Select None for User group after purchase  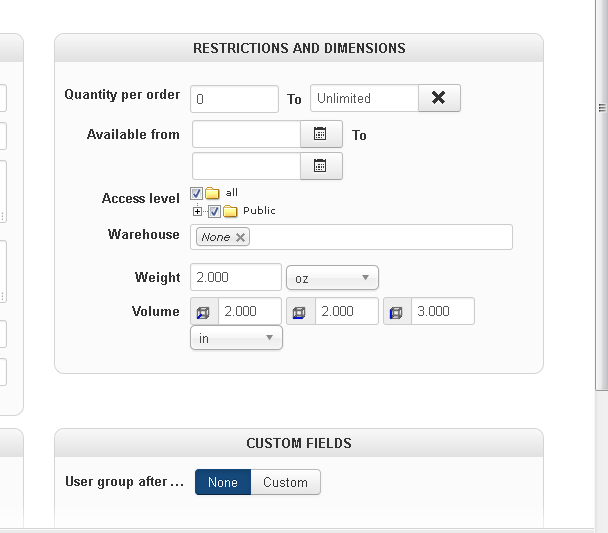pos(223,482)
